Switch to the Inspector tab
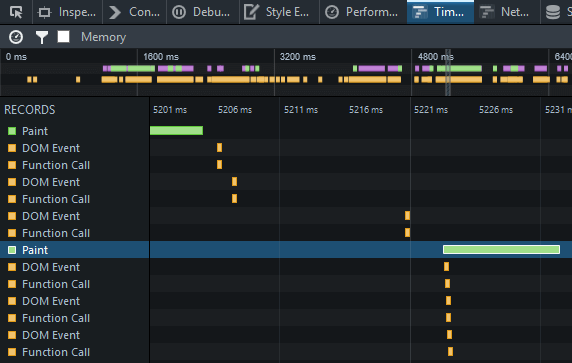Viewport: 572px width, 363px height. 67,12
